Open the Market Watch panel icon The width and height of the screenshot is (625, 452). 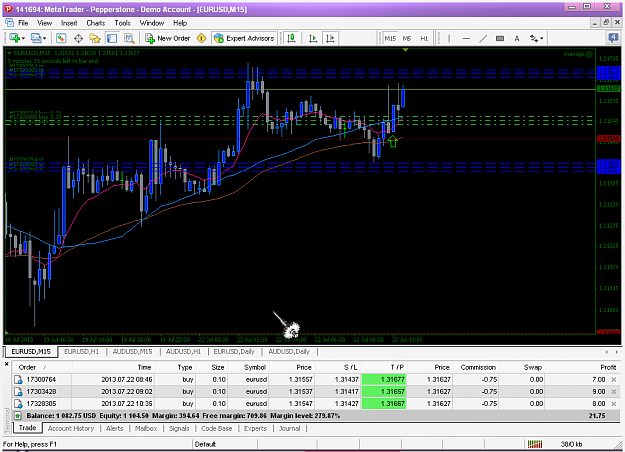pos(61,38)
